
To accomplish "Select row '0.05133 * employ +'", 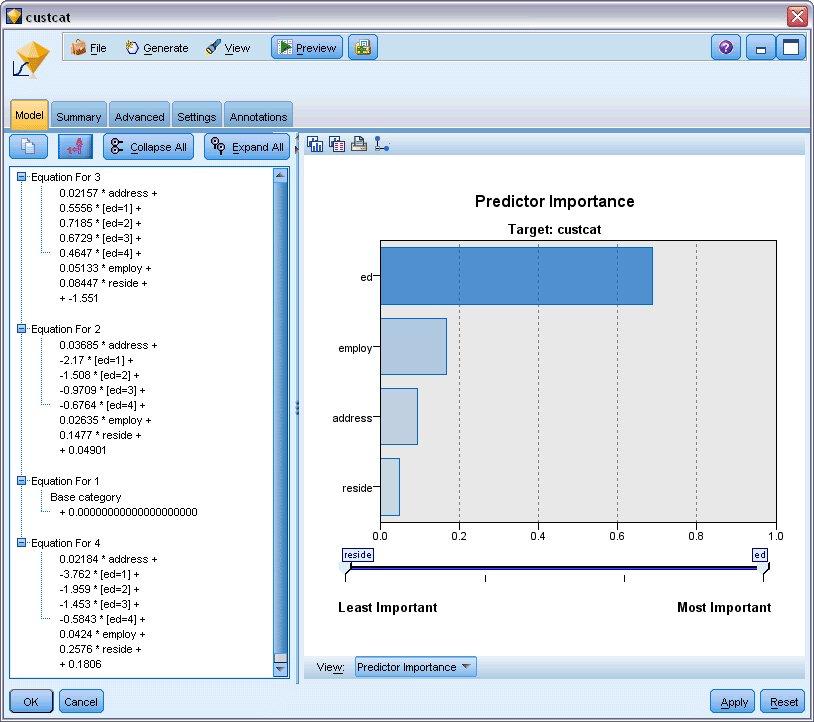I will click(105, 268).
